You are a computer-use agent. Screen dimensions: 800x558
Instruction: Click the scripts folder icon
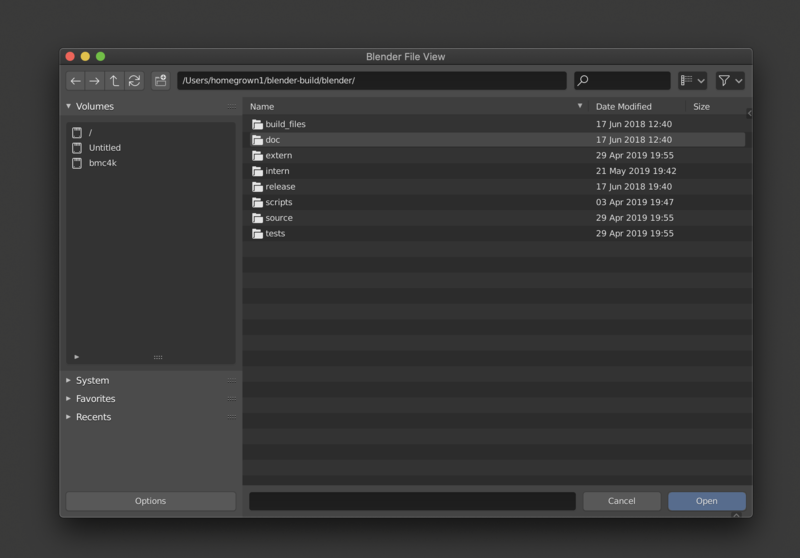coord(257,202)
